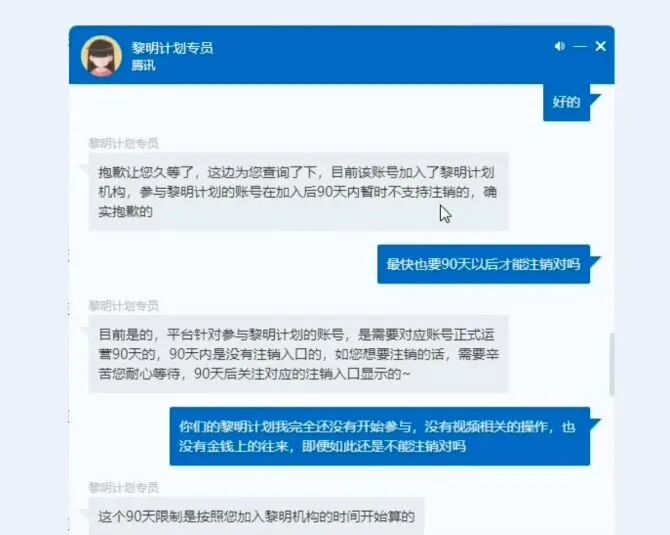Select the reply 这个90天限制是按照您加入黎明机构
This screenshot has width=670, height=535.
pyautogui.click(x=256, y=516)
